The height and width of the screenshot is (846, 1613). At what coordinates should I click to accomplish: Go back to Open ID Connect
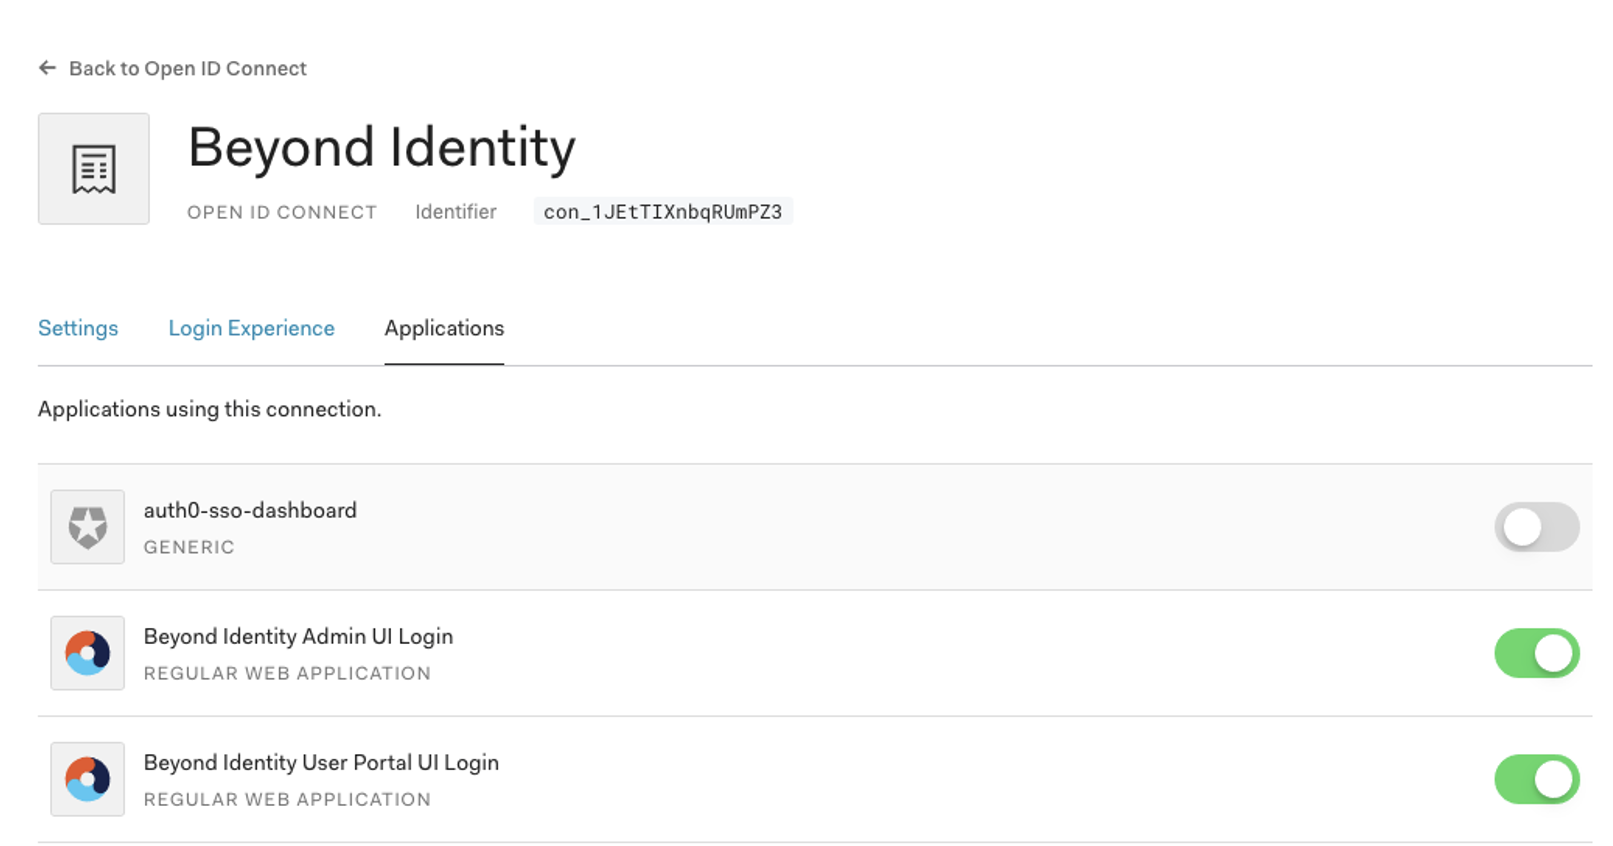tap(187, 68)
